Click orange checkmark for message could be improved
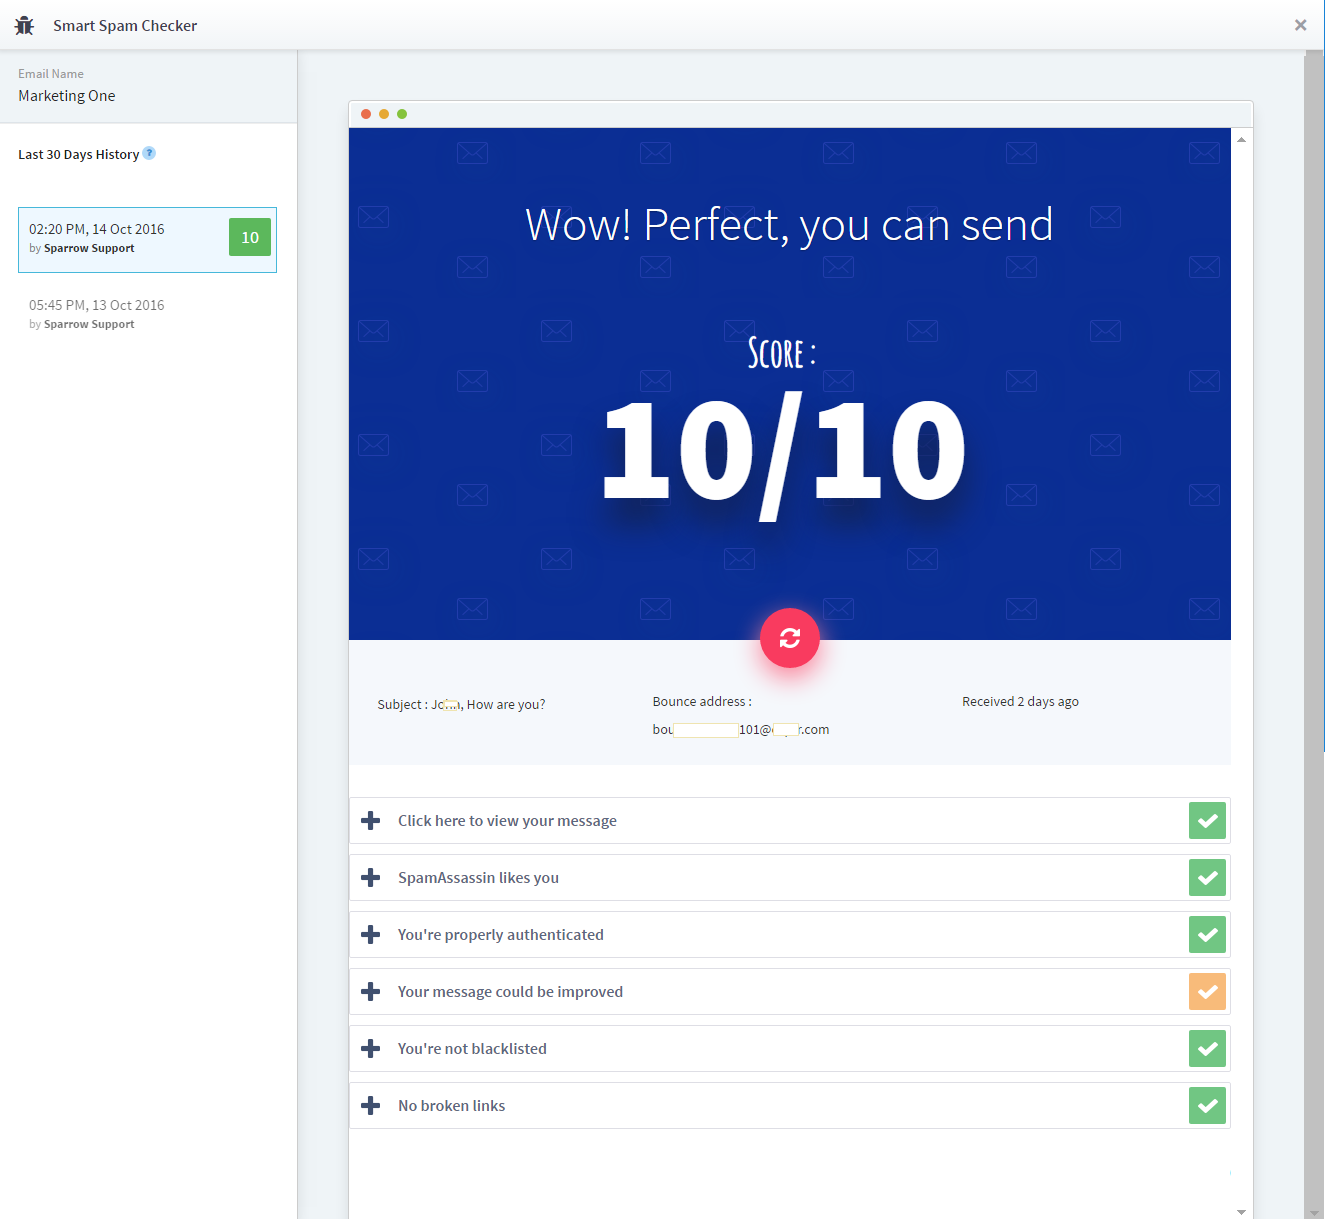The width and height of the screenshot is (1325, 1221). click(1207, 992)
